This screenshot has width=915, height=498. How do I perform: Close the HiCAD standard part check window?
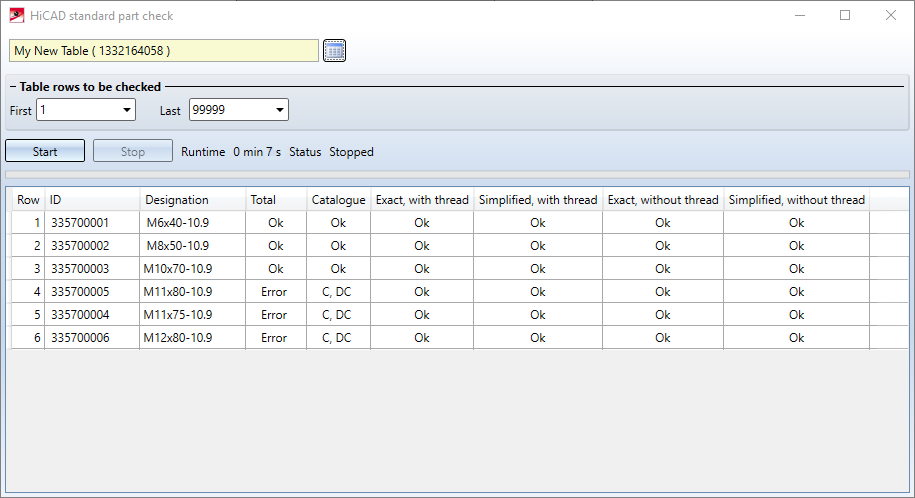click(x=890, y=16)
